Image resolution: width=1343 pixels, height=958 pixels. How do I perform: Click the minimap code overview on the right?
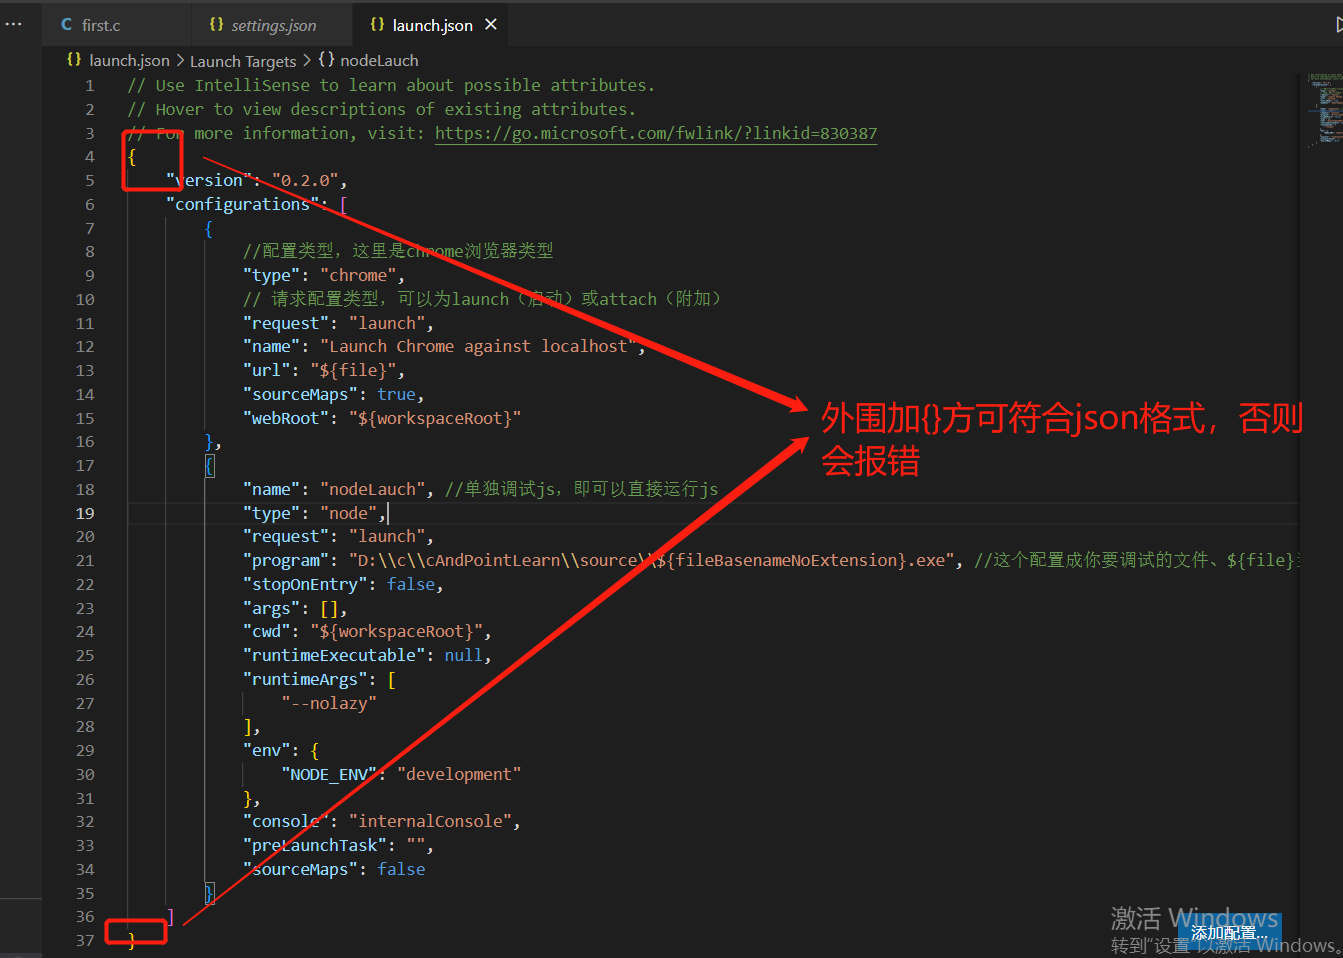[x=1323, y=110]
